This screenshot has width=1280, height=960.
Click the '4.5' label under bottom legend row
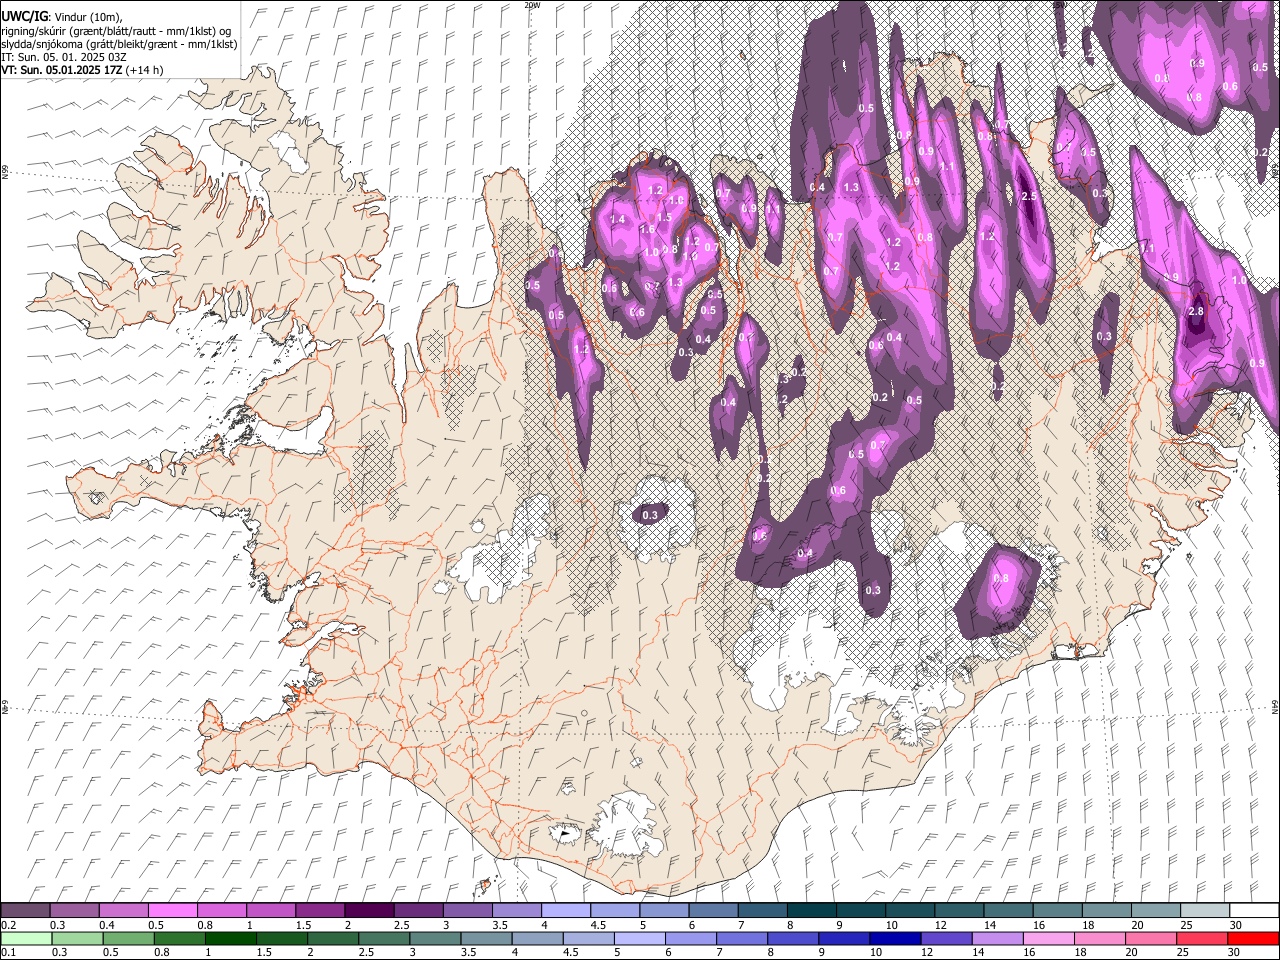(570, 952)
